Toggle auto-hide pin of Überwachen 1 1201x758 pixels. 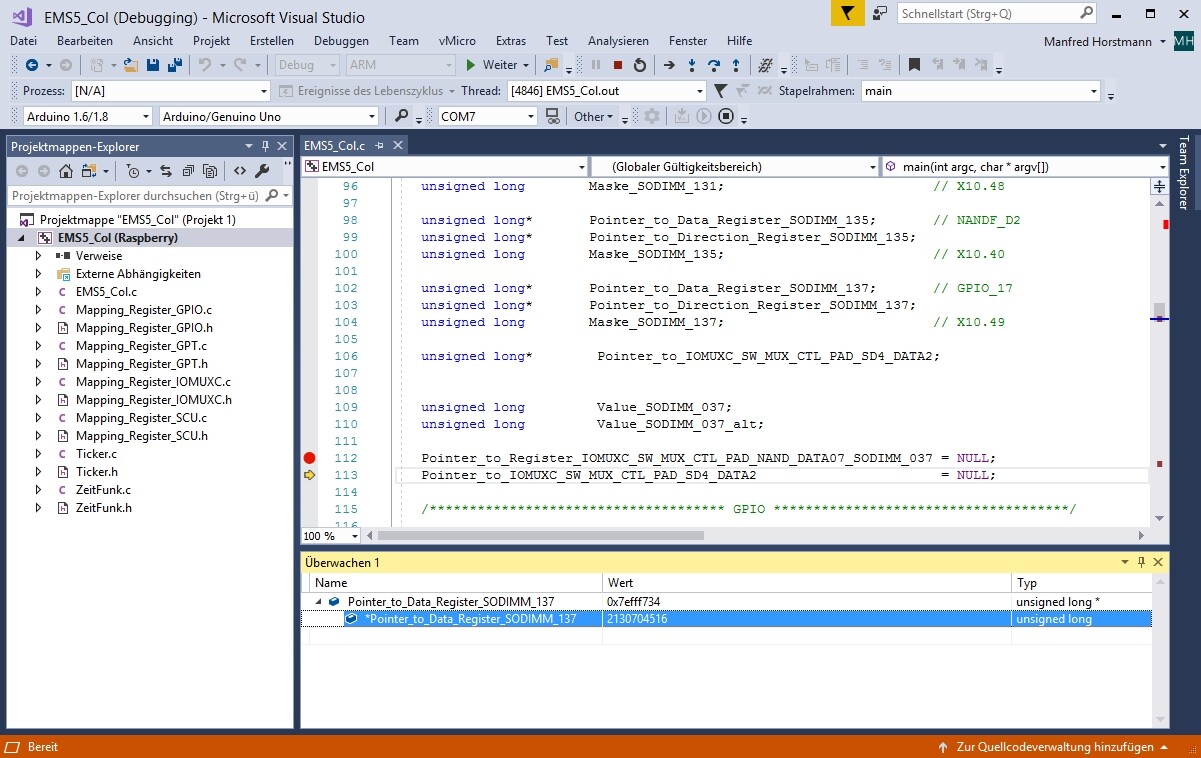click(1141, 563)
